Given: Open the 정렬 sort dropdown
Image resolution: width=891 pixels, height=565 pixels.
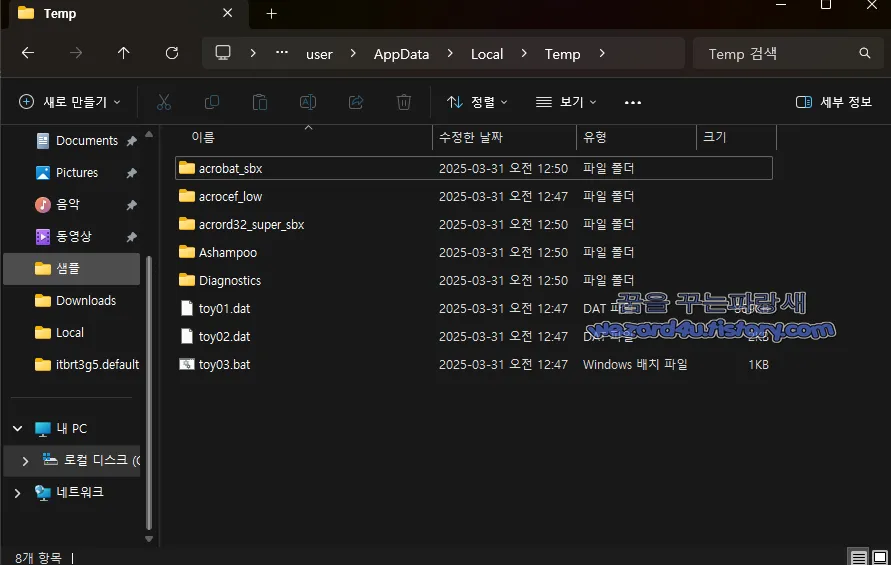Looking at the screenshot, I should click(477, 102).
